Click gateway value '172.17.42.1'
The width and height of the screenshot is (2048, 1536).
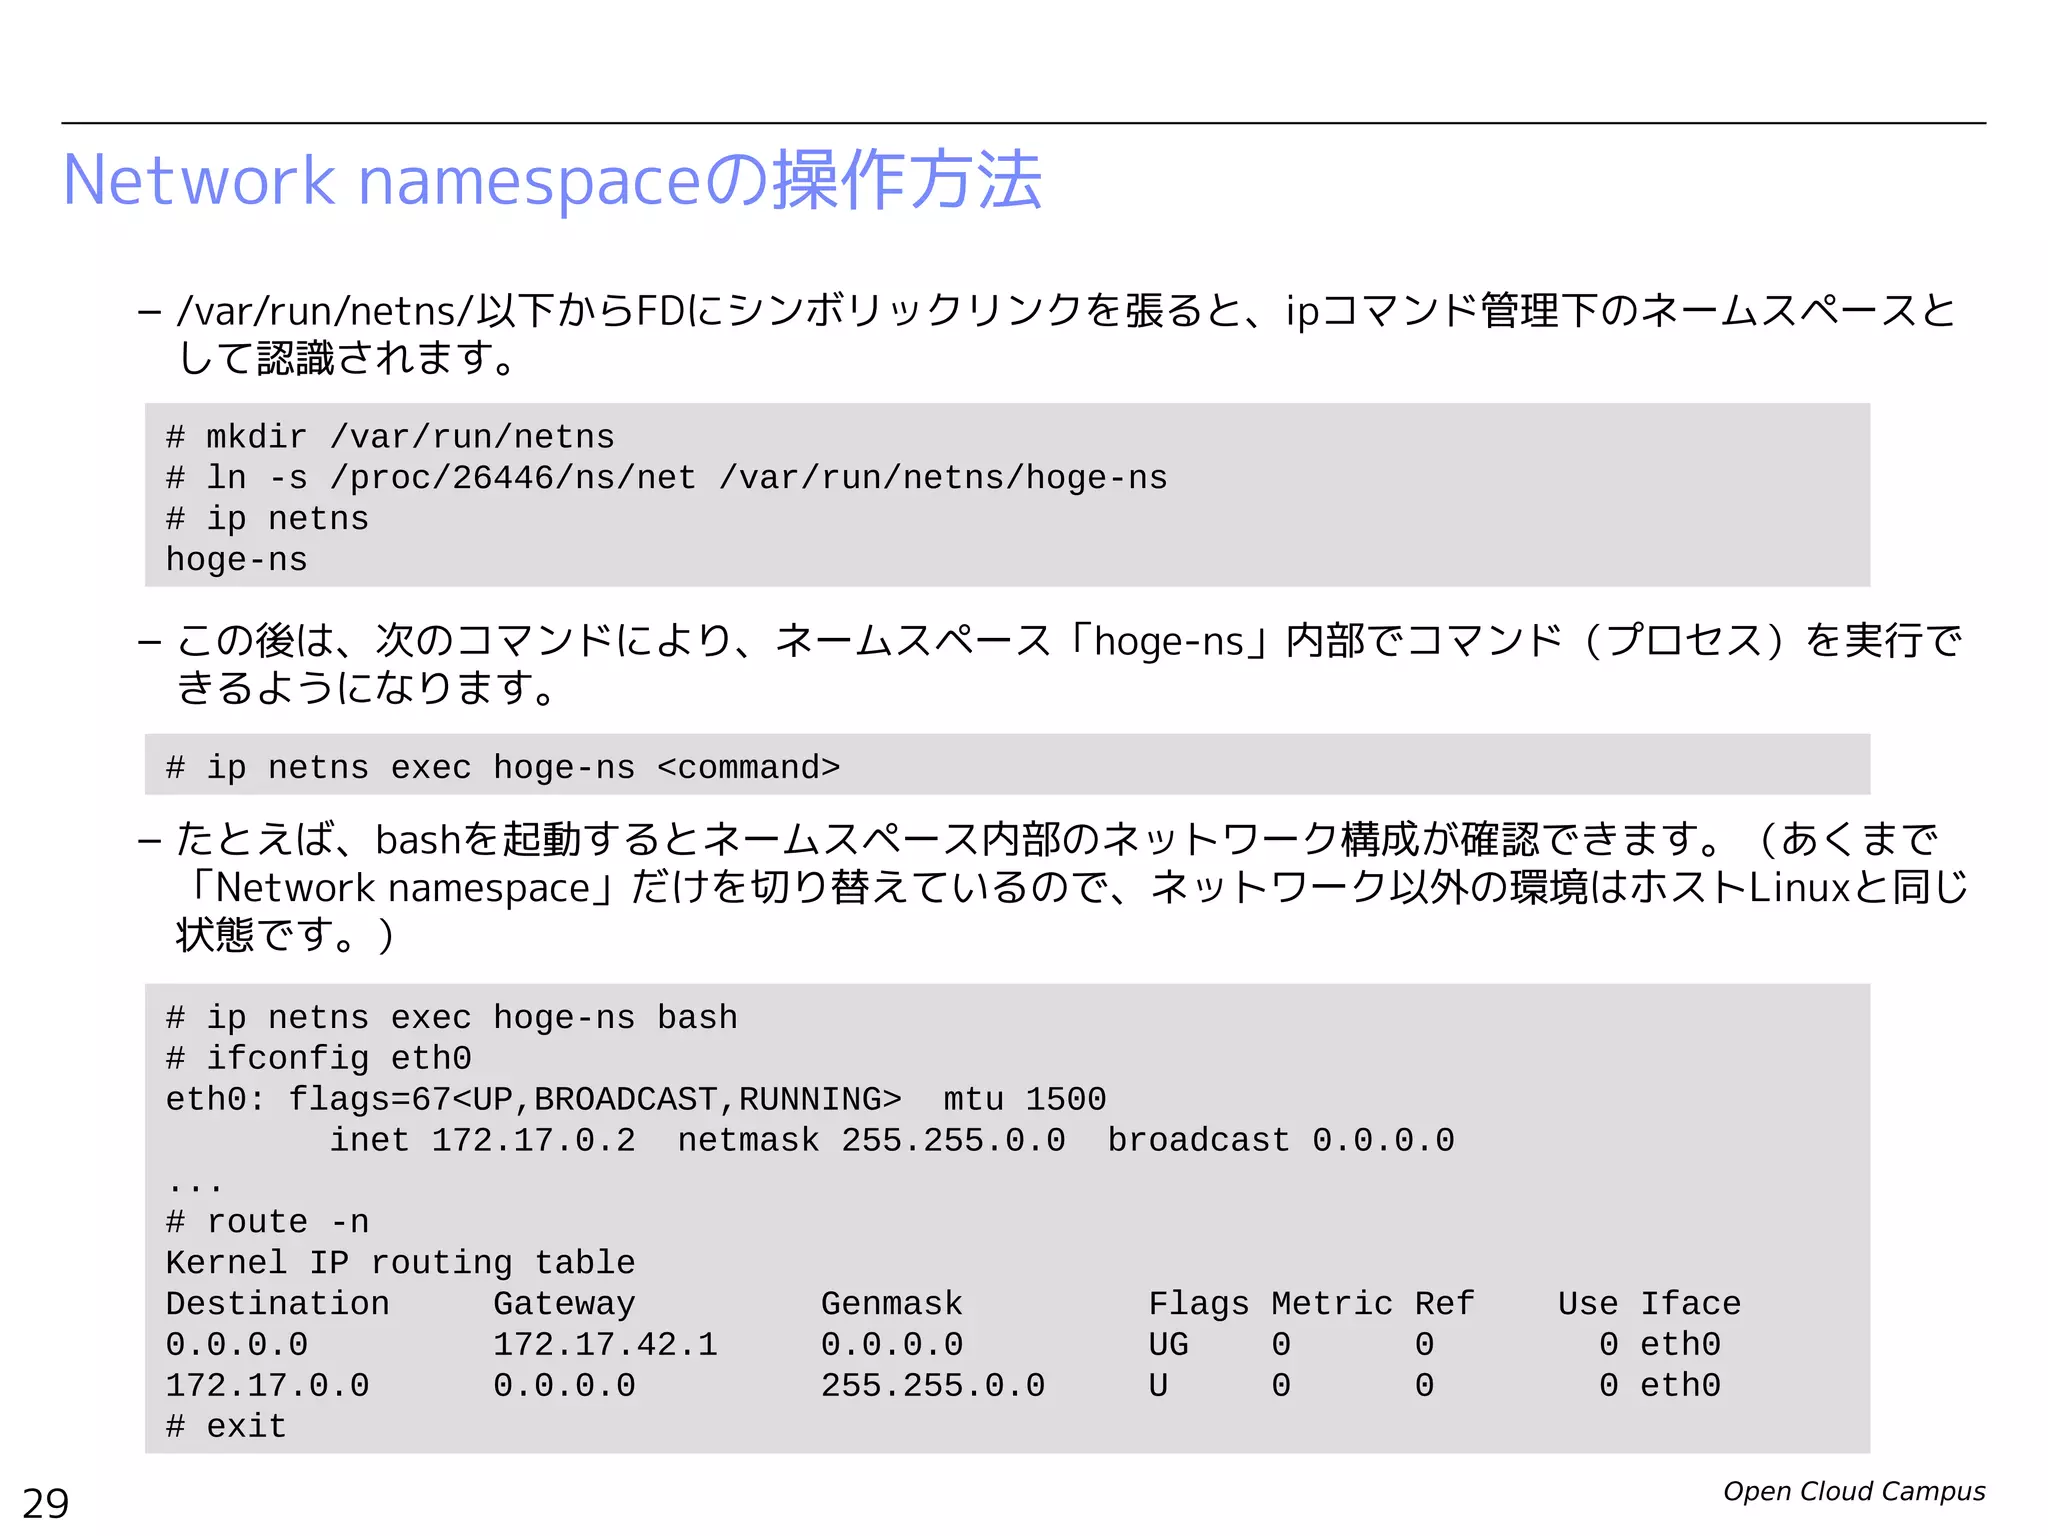pos(606,1344)
